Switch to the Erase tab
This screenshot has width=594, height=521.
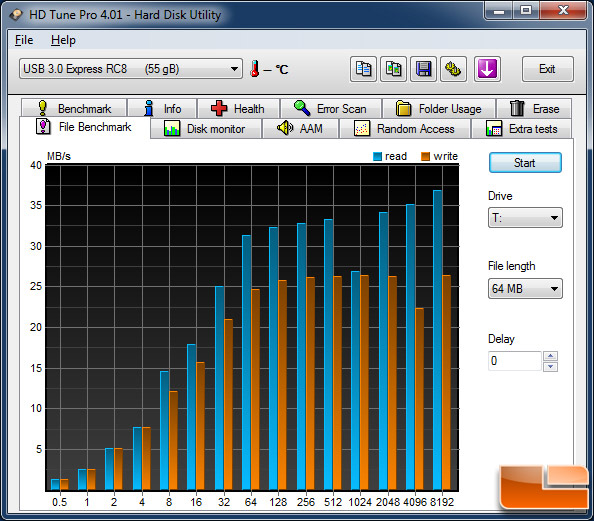534,108
